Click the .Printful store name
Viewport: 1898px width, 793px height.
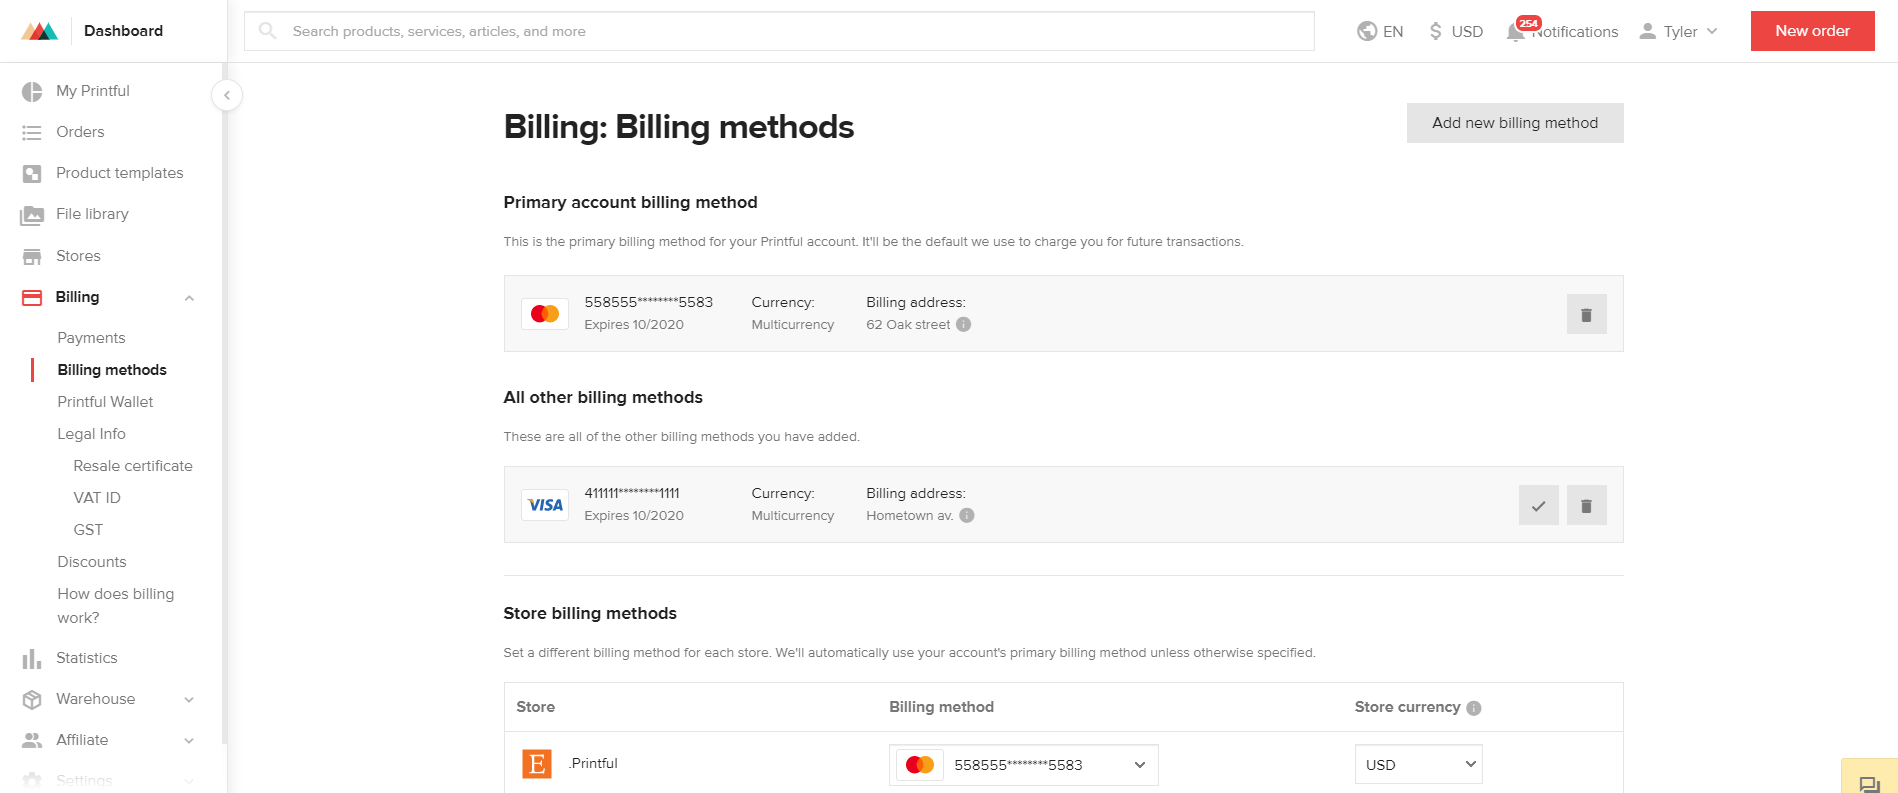coord(594,763)
